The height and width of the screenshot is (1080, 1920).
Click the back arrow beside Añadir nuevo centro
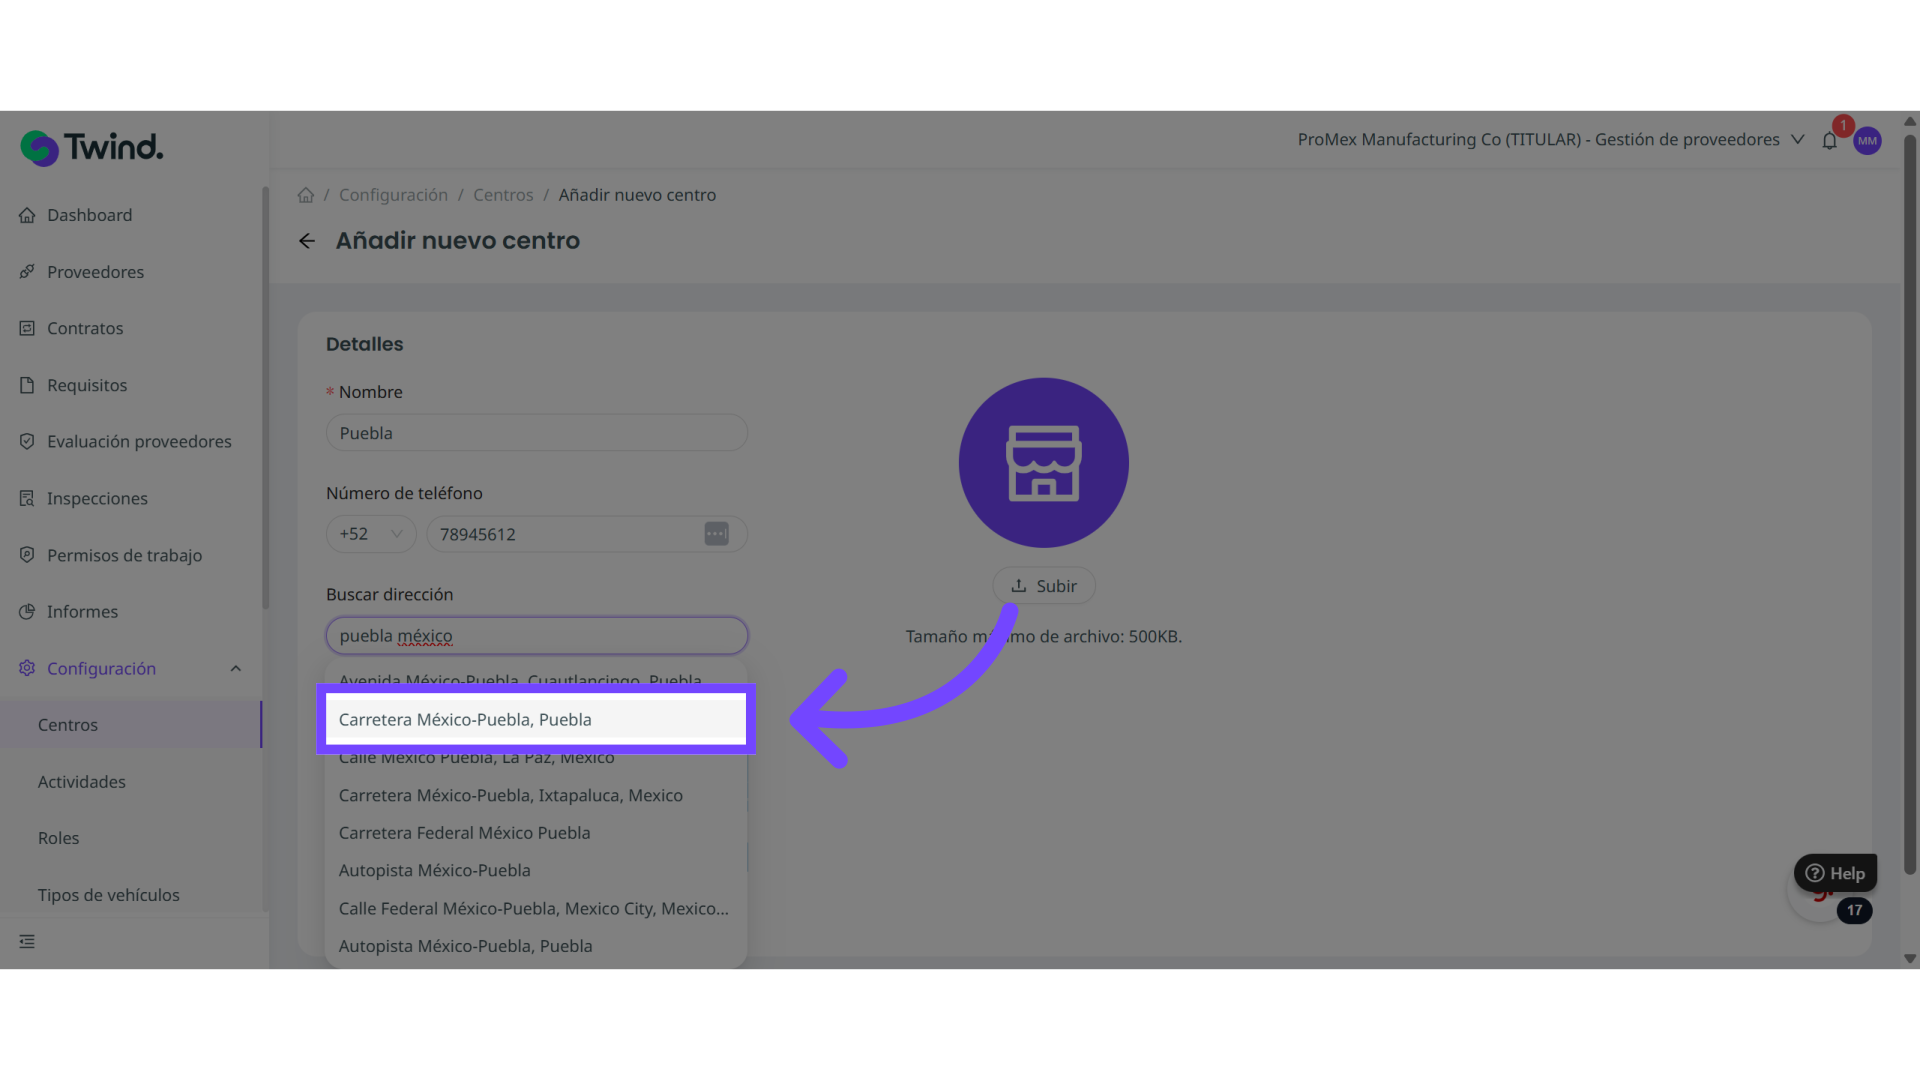307,241
